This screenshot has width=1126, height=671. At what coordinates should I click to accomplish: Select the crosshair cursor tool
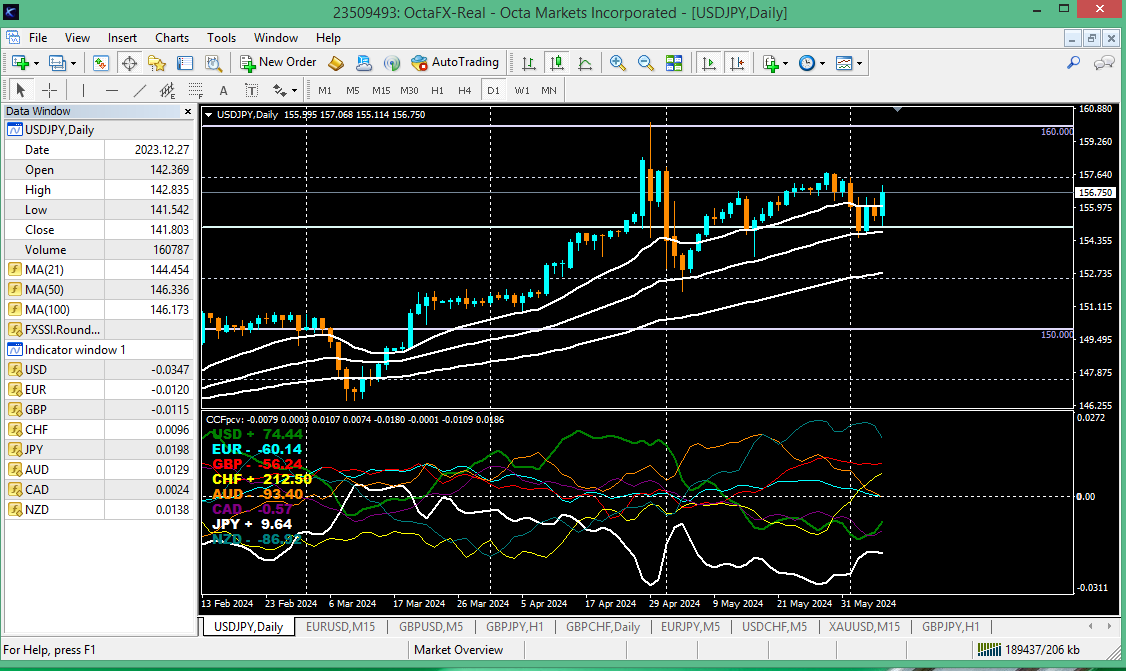tap(49, 91)
